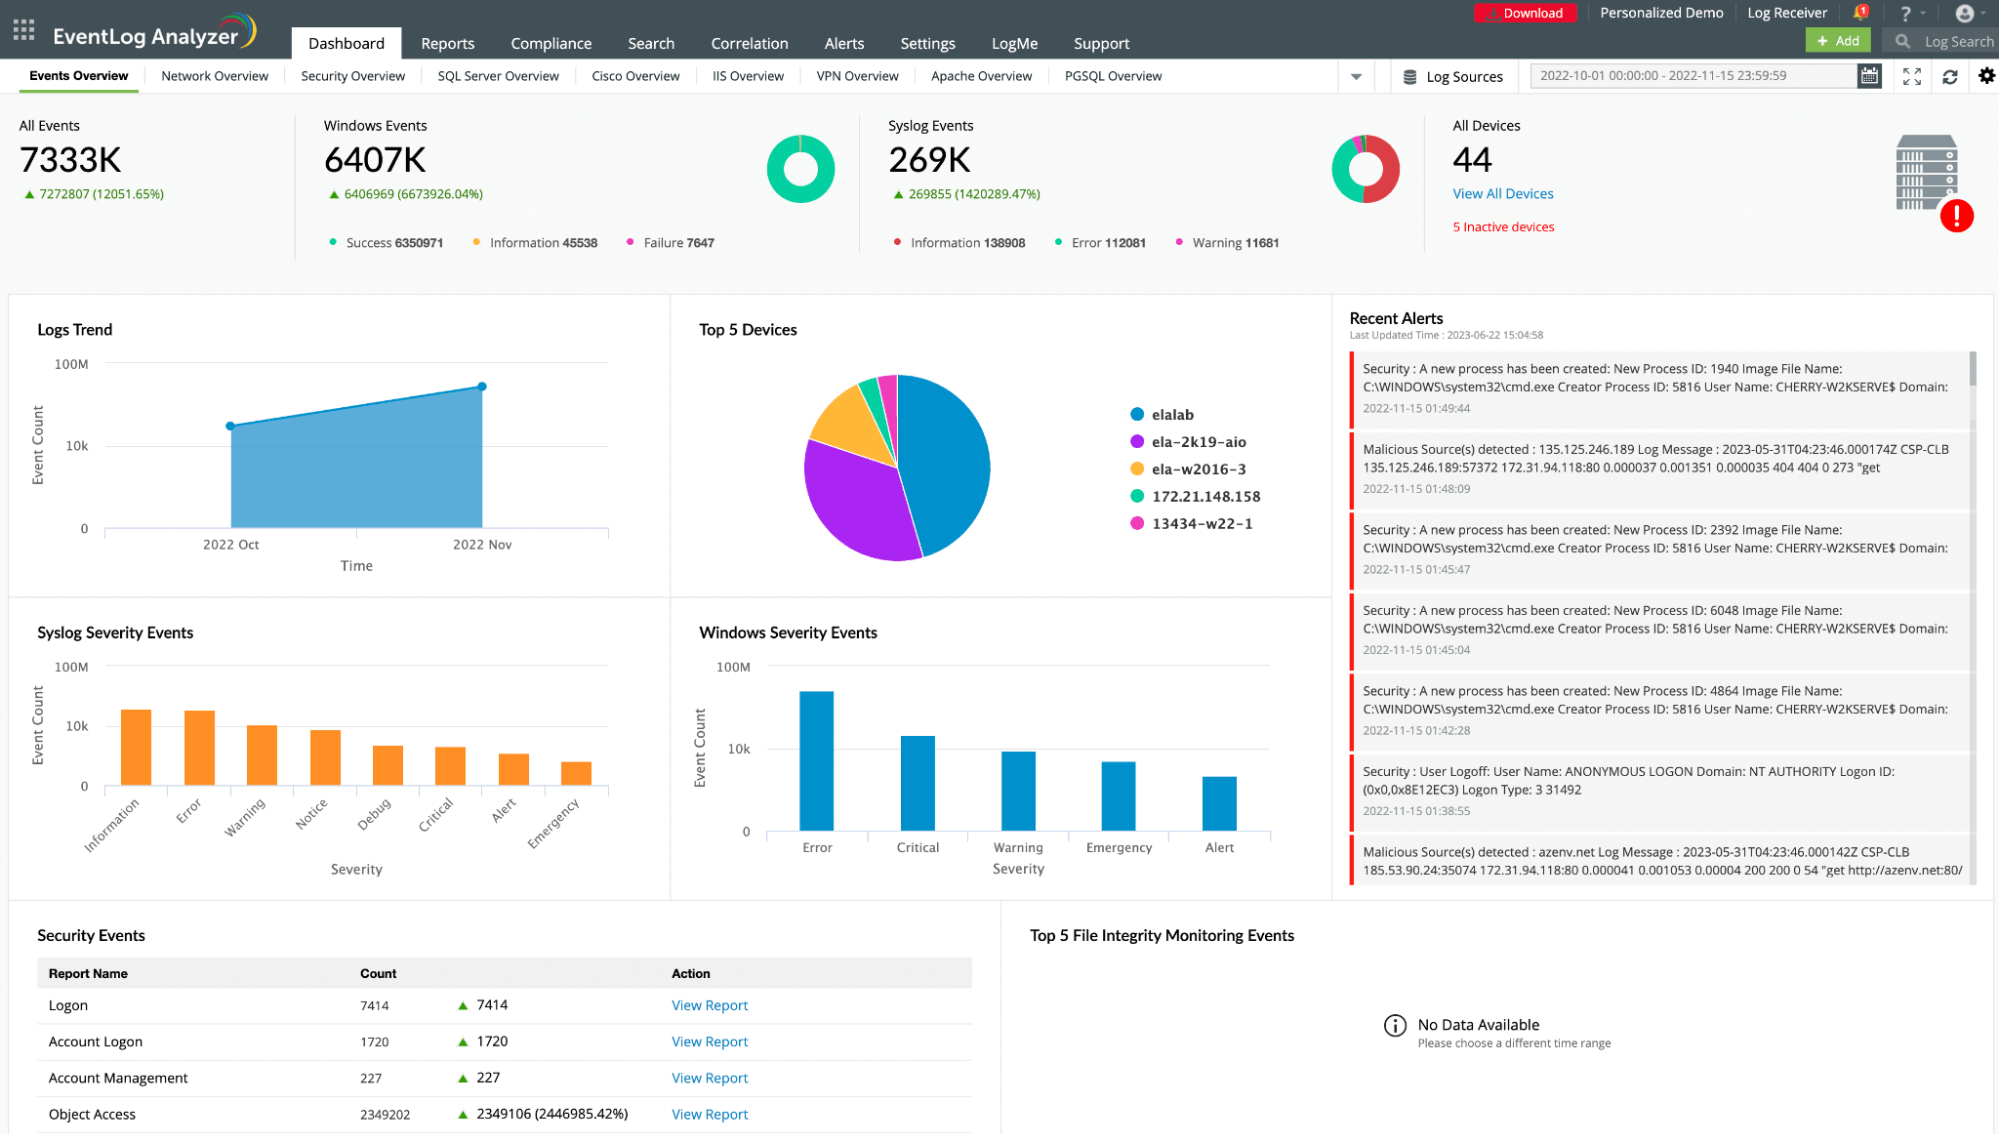Open View Report for Object Access

tap(709, 1115)
